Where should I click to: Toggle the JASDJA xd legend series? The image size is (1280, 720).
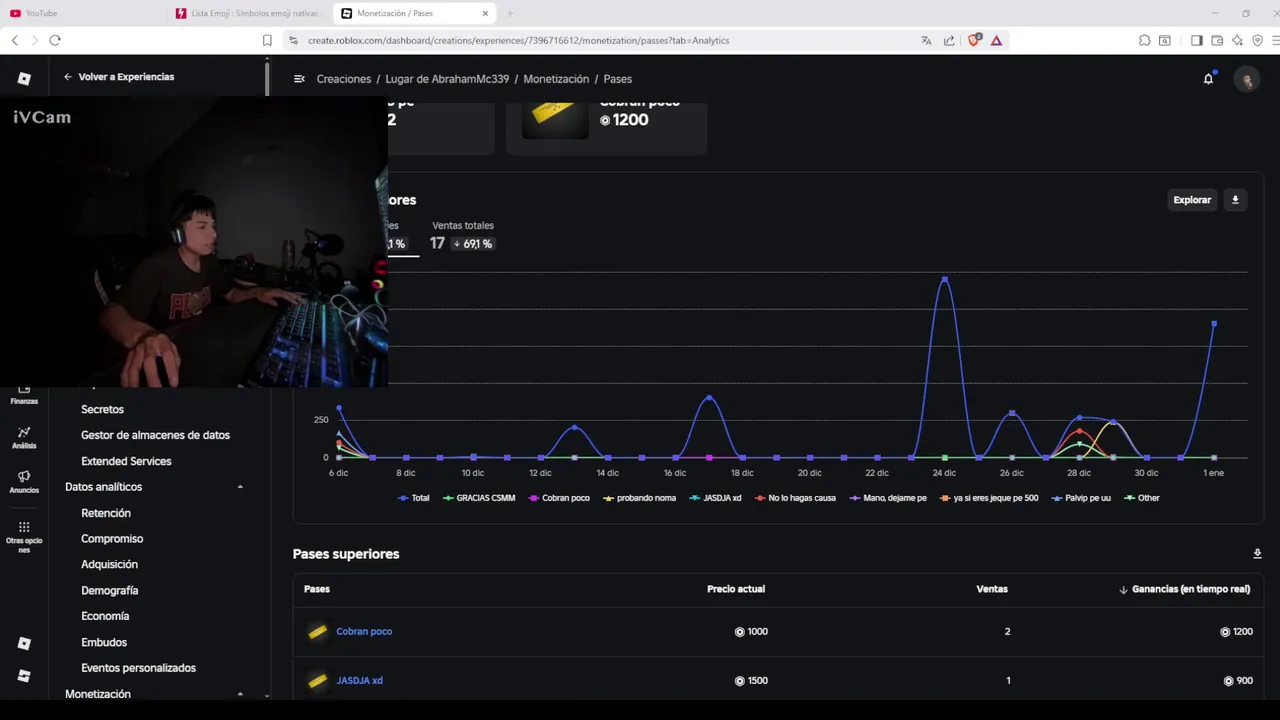point(715,498)
